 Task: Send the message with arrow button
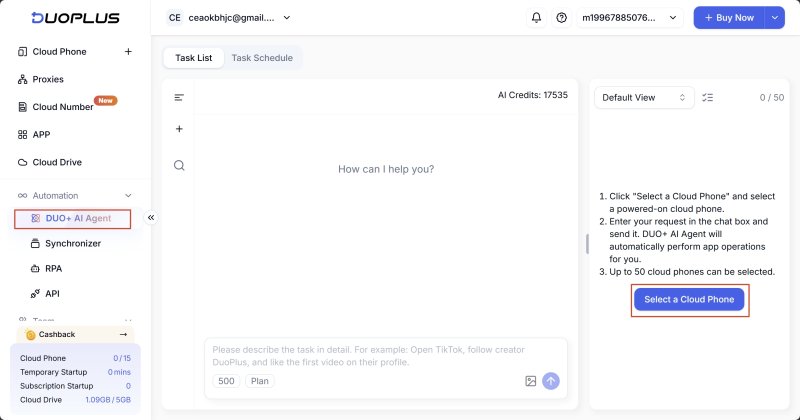pos(551,381)
